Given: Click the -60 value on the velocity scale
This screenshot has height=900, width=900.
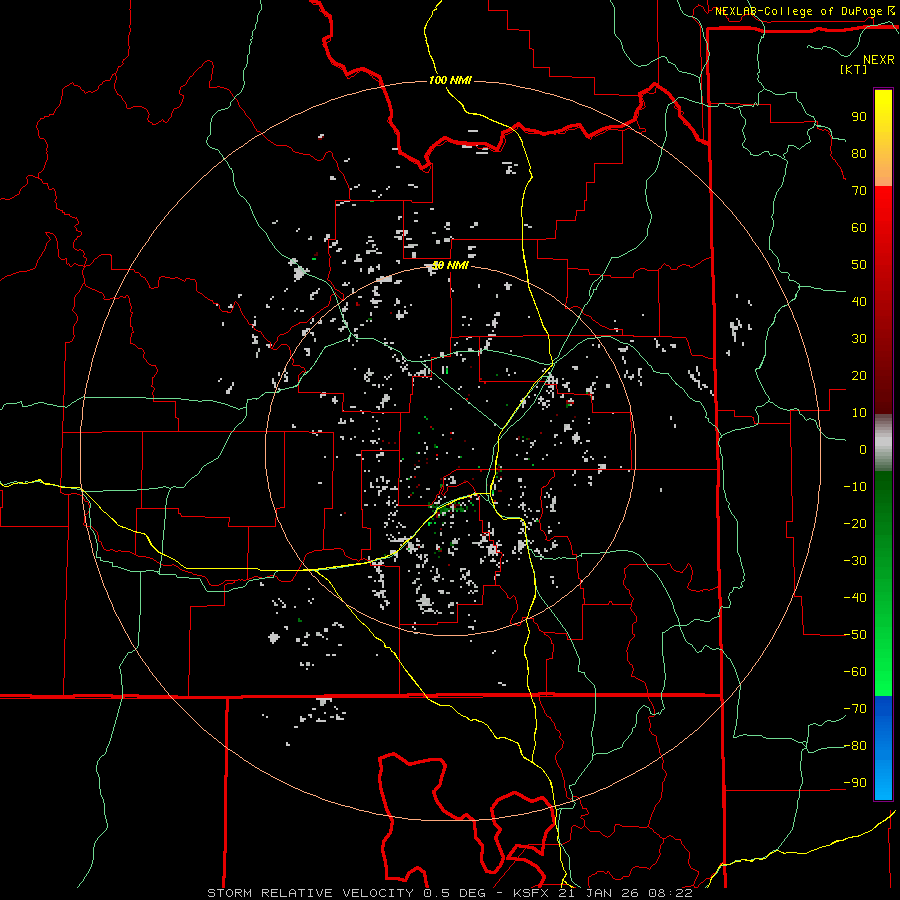Looking at the screenshot, I should coord(855,672).
